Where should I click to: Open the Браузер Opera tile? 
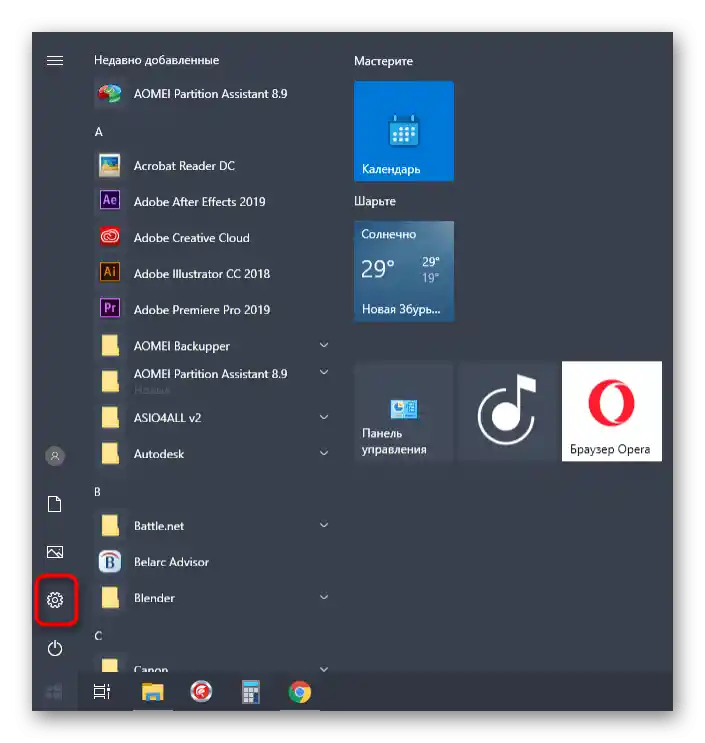612,411
